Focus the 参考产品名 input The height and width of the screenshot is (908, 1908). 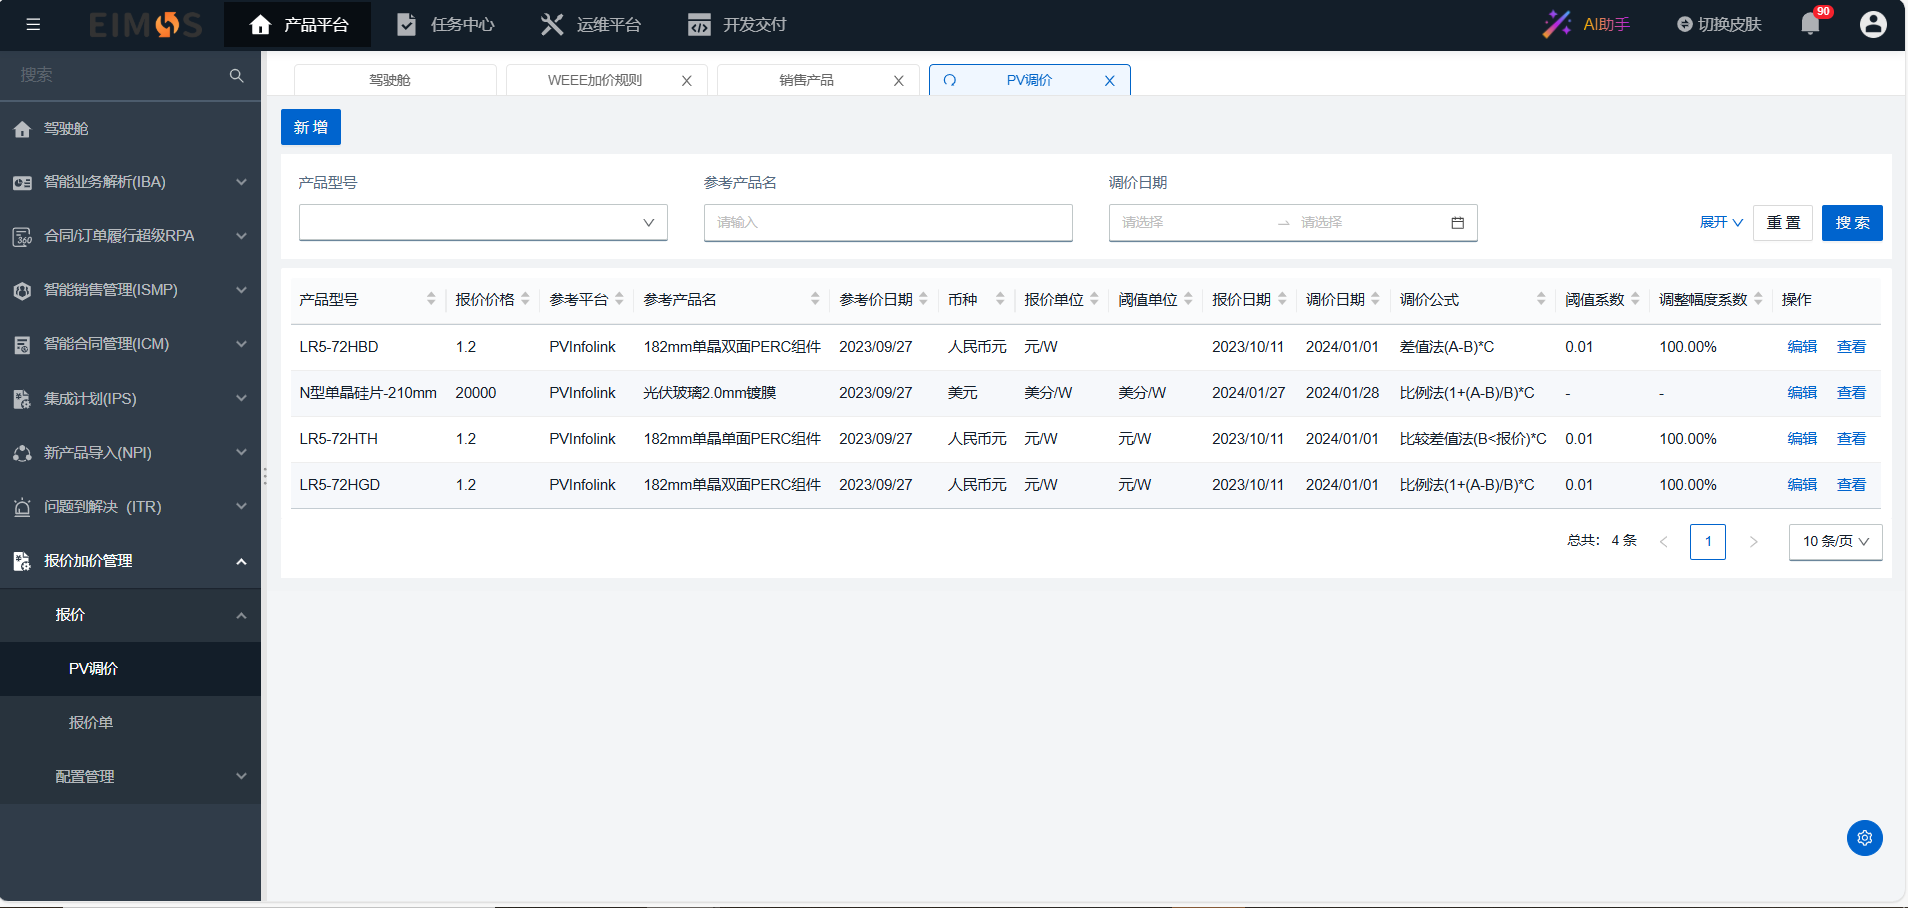[x=888, y=222]
